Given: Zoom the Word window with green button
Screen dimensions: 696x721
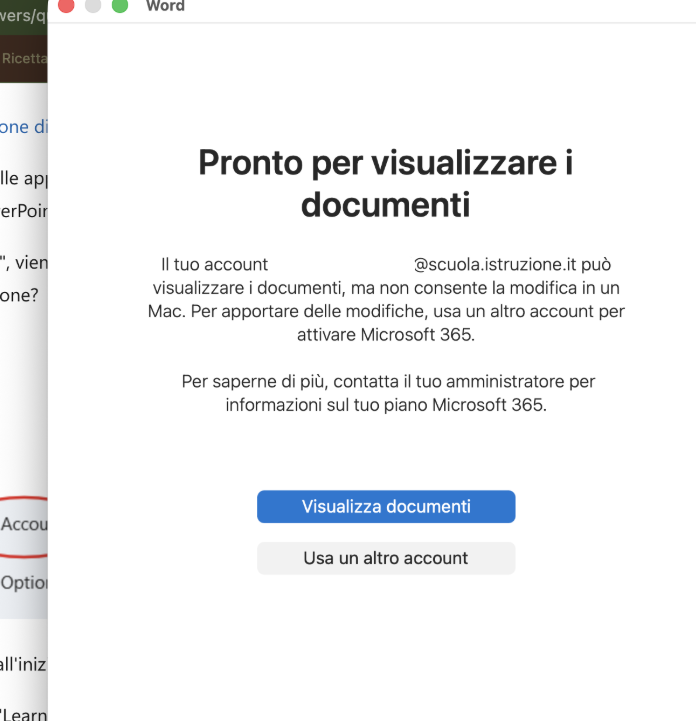Looking at the screenshot, I should tap(120, 6).
